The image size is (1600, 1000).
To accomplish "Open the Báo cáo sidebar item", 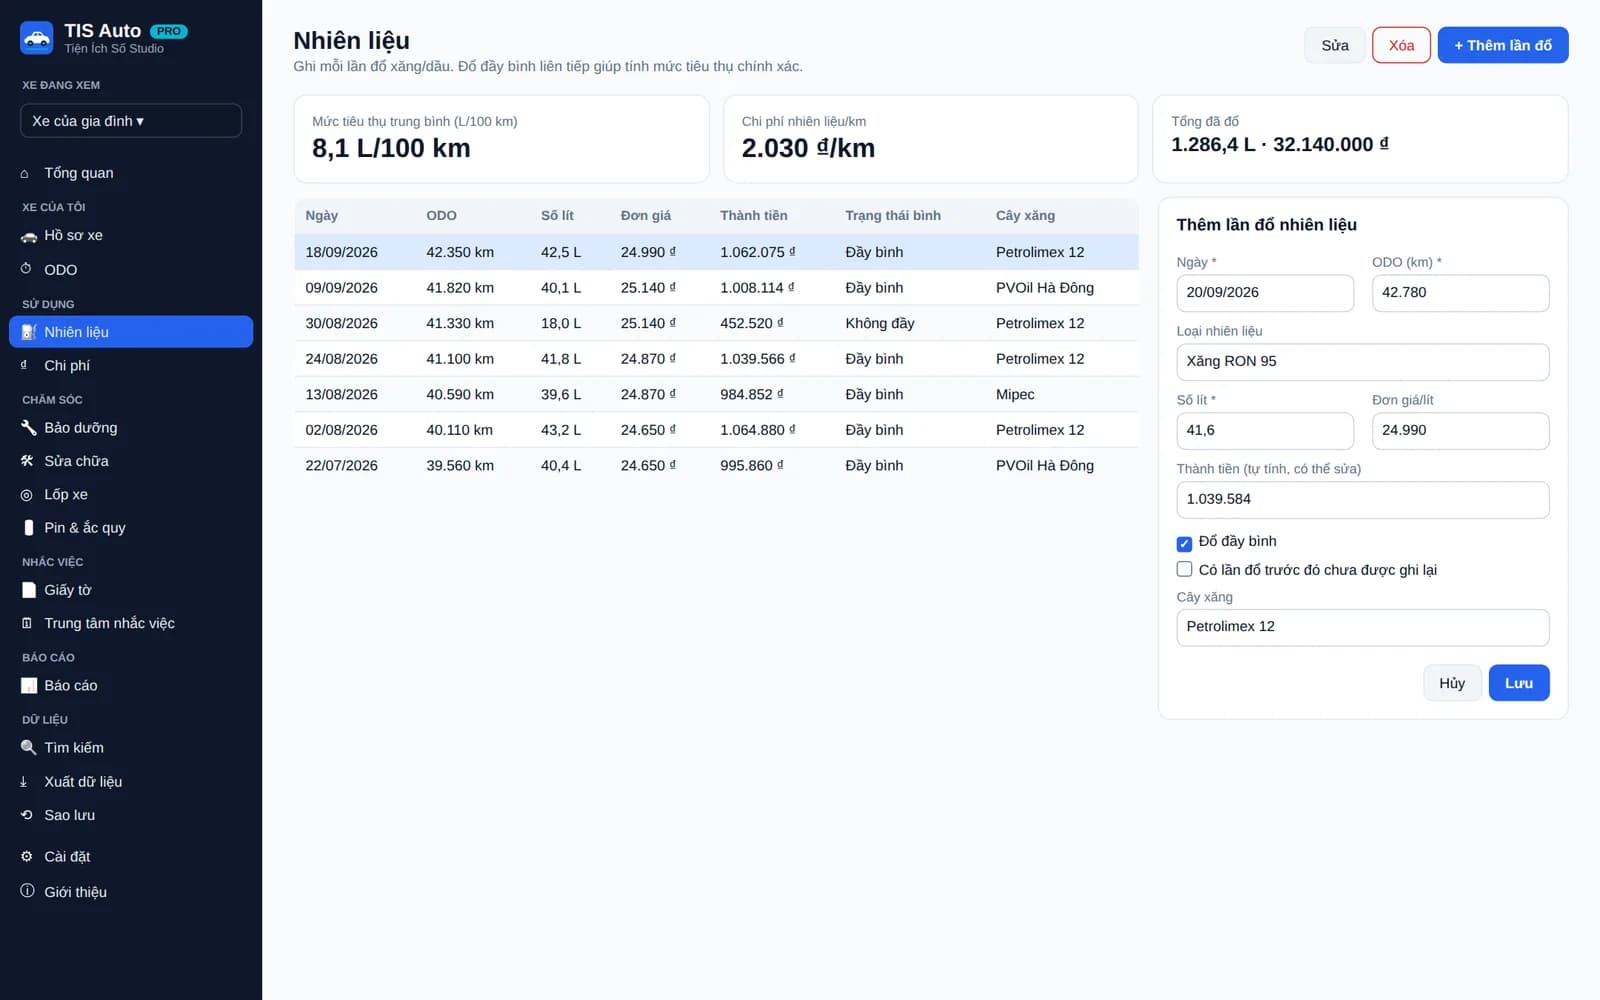I will tap(131, 685).
